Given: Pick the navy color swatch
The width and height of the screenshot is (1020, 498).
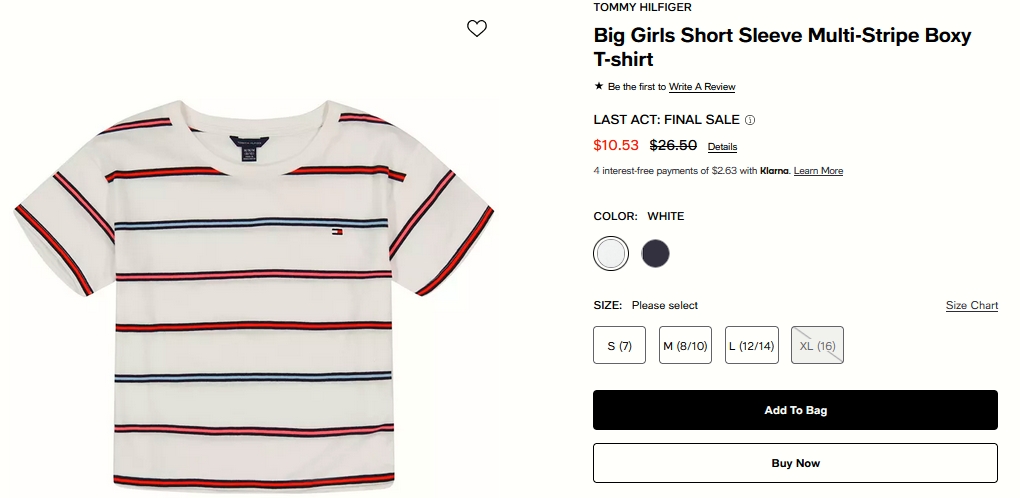Looking at the screenshot, I should 656,254.
